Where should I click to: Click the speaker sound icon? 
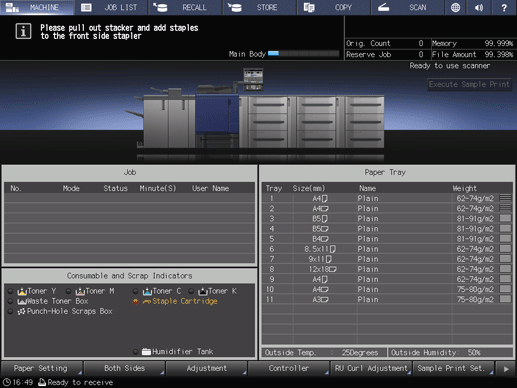coord(479,7)
